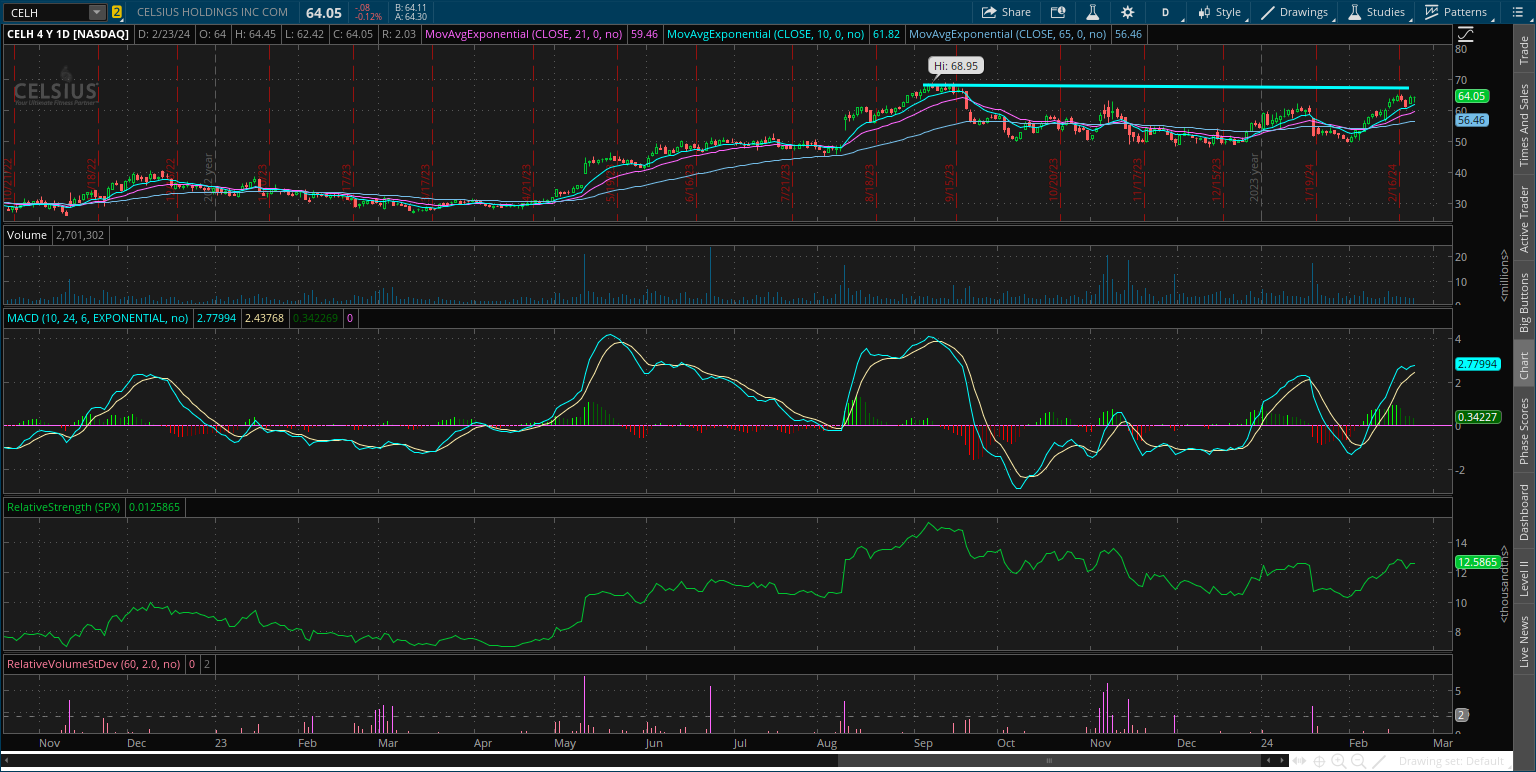
Task: Click the RelativeVolumeStDev study label
Action: click(94, 663)
